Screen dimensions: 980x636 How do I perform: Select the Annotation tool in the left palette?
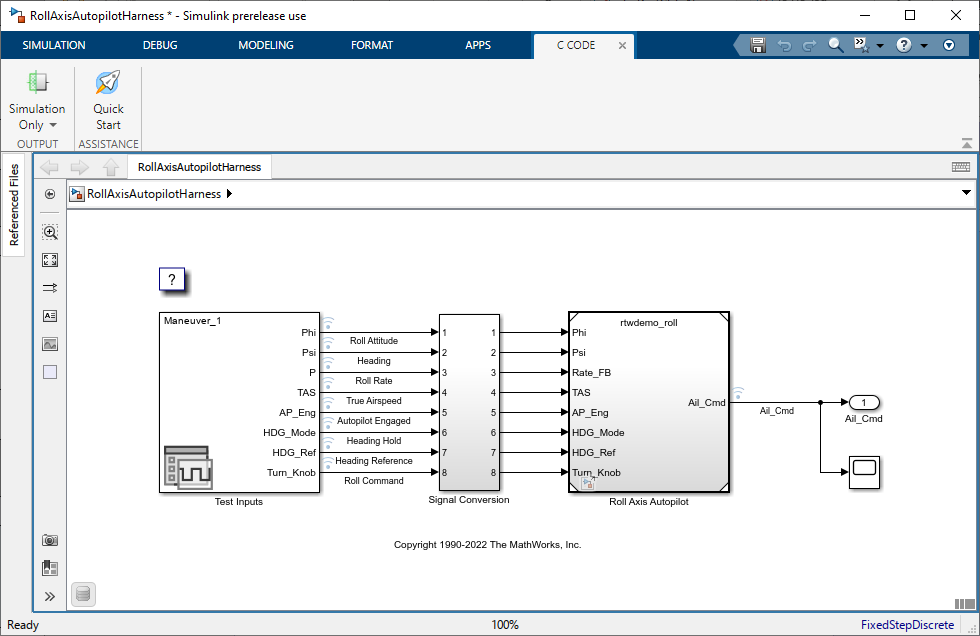49,315
